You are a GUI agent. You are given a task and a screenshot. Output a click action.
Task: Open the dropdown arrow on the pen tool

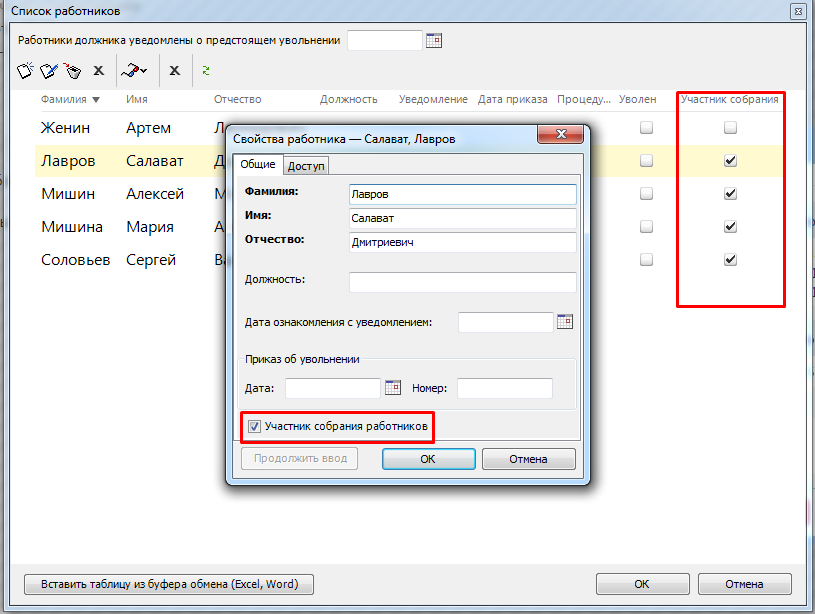144,71
